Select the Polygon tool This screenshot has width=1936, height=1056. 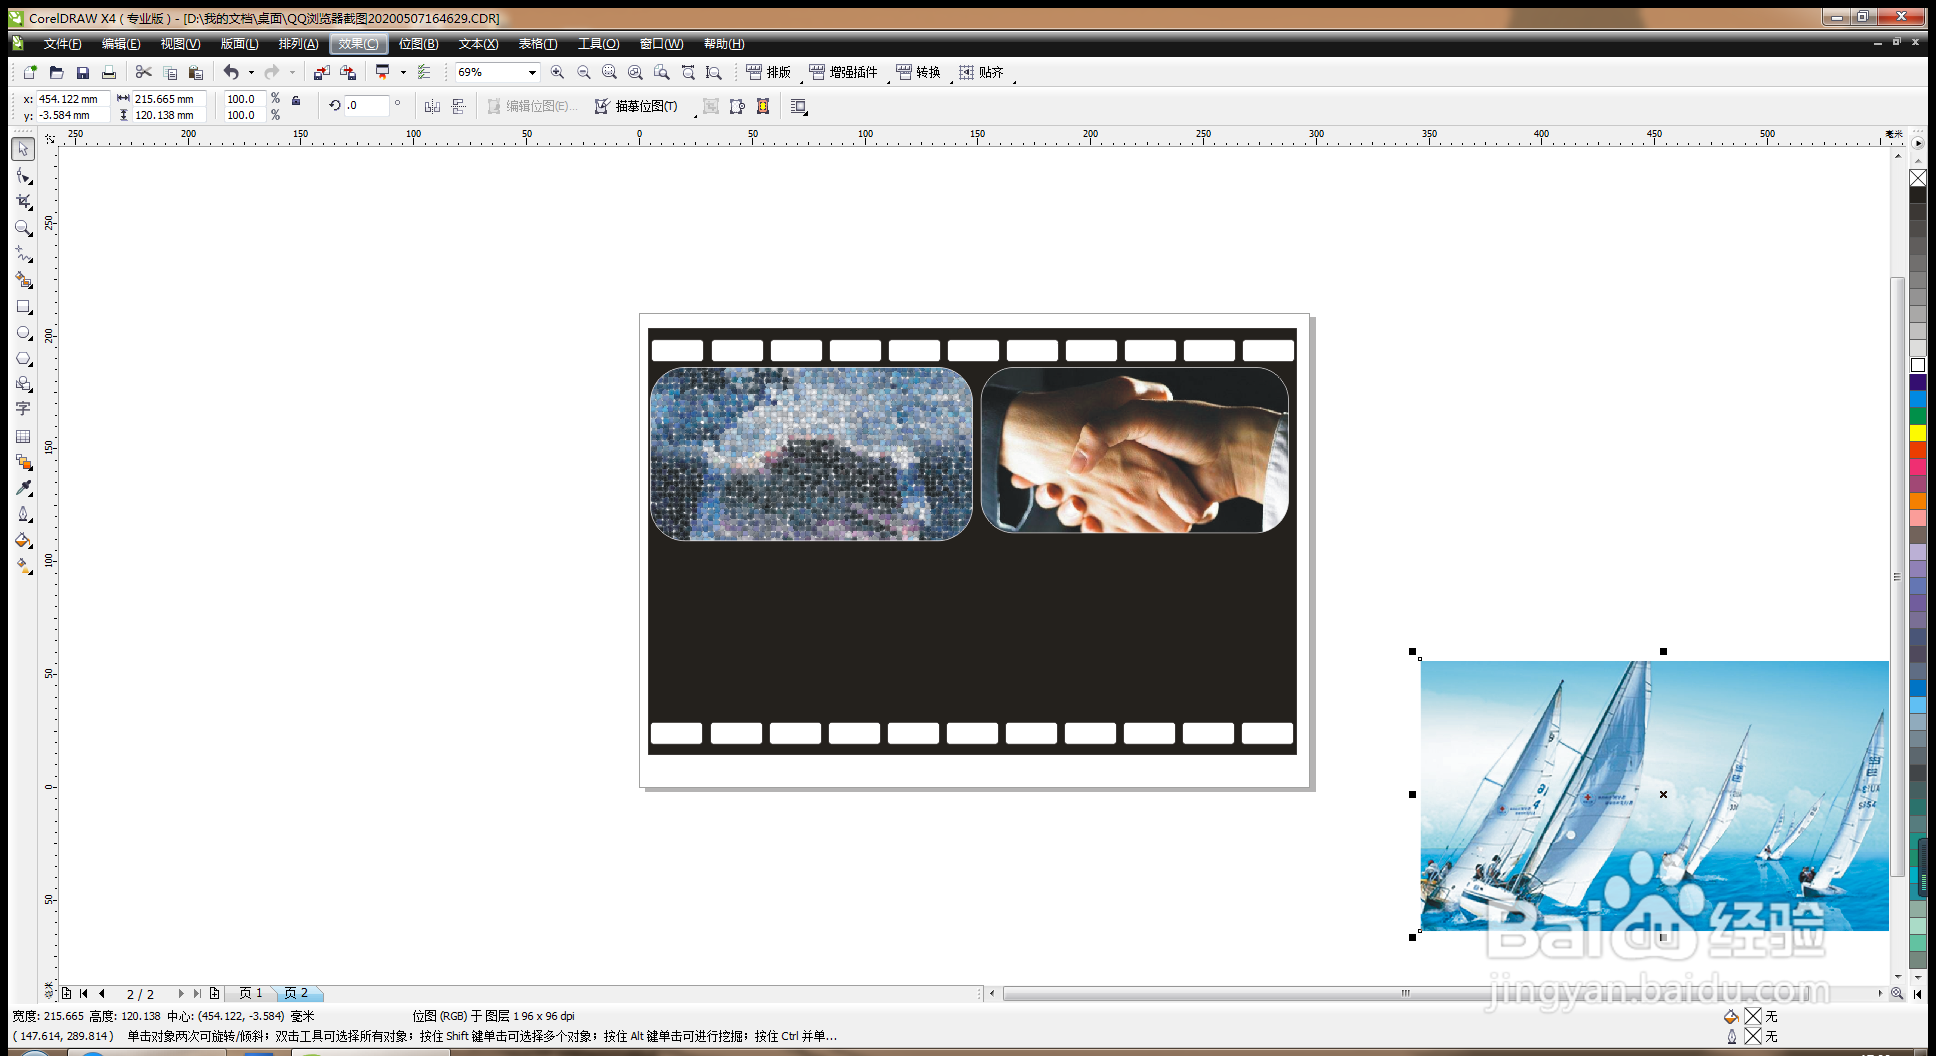tap(23, 359)
